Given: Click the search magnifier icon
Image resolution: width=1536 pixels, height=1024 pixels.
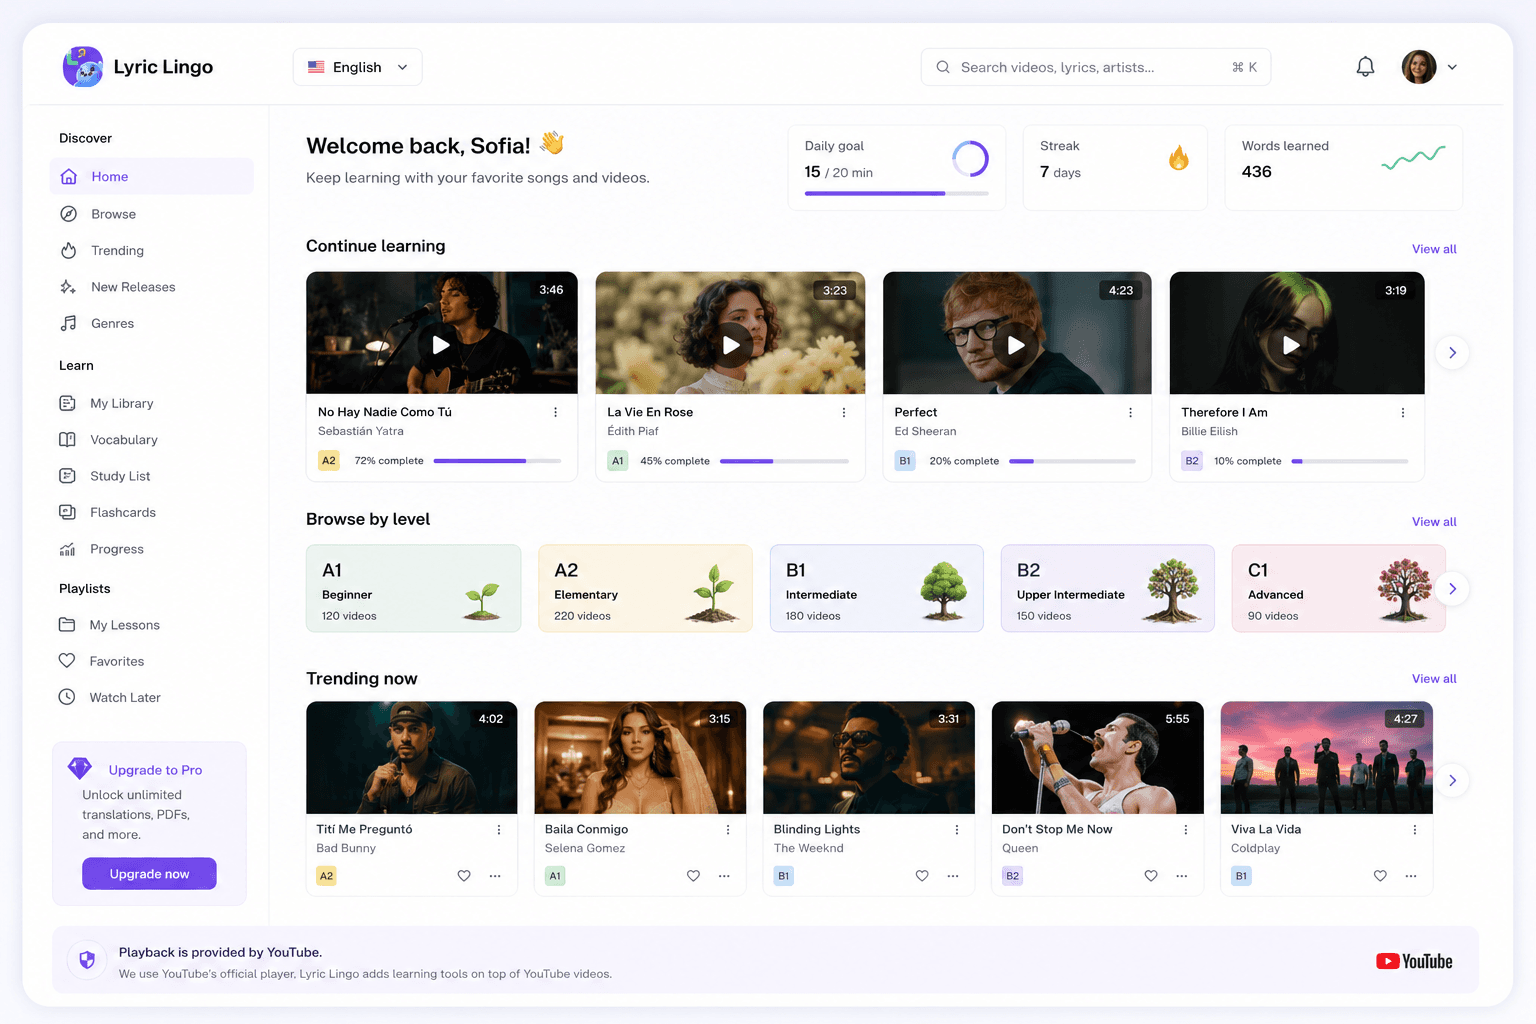Looking at the screenshot, I should tap(942, 67).
